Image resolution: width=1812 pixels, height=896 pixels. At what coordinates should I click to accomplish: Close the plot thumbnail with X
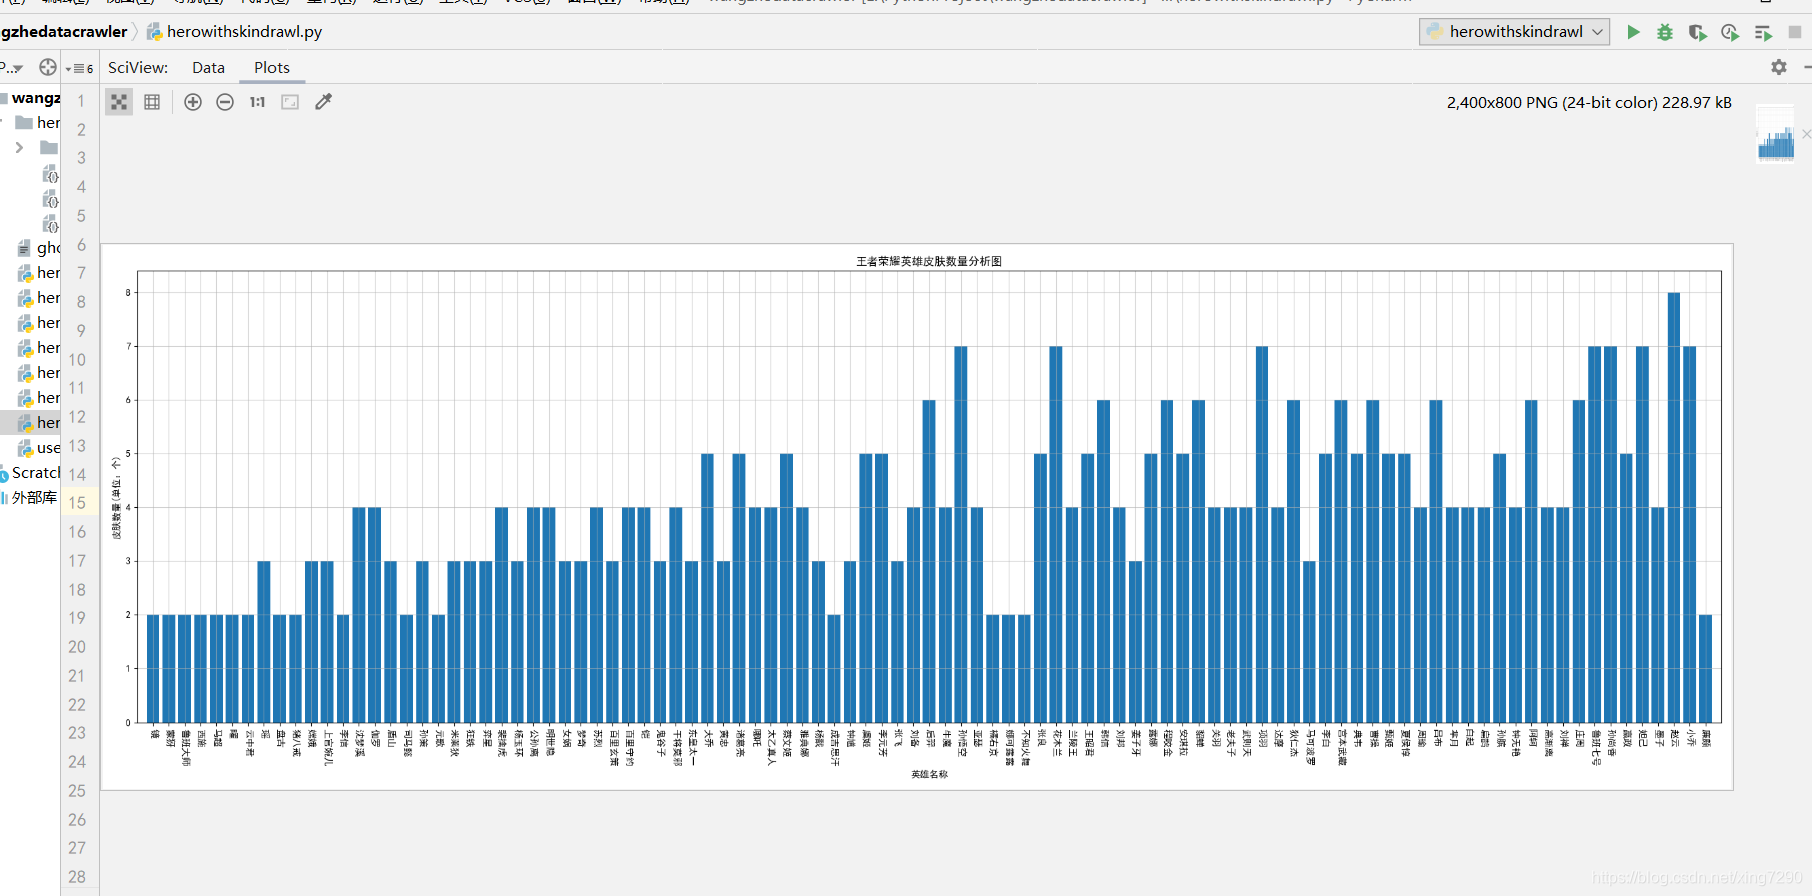[1806, 134]
